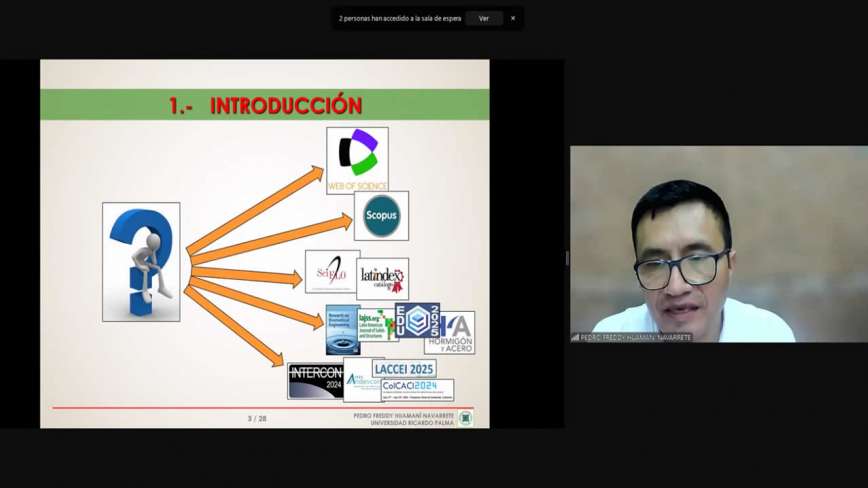Click the '2 personas han accedido' notification text
Viewport: 868px width, 488px height.
400,18
